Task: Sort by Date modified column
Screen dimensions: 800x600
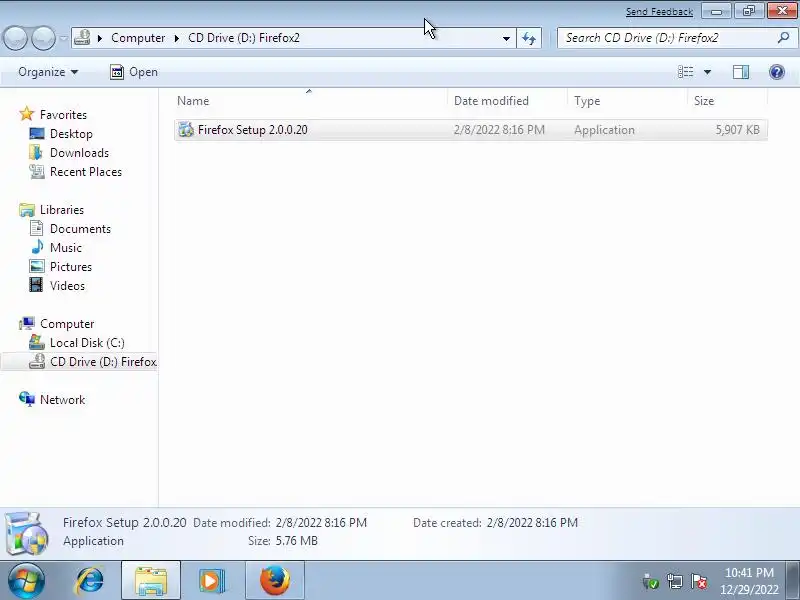Action: (x=507, y=101)
